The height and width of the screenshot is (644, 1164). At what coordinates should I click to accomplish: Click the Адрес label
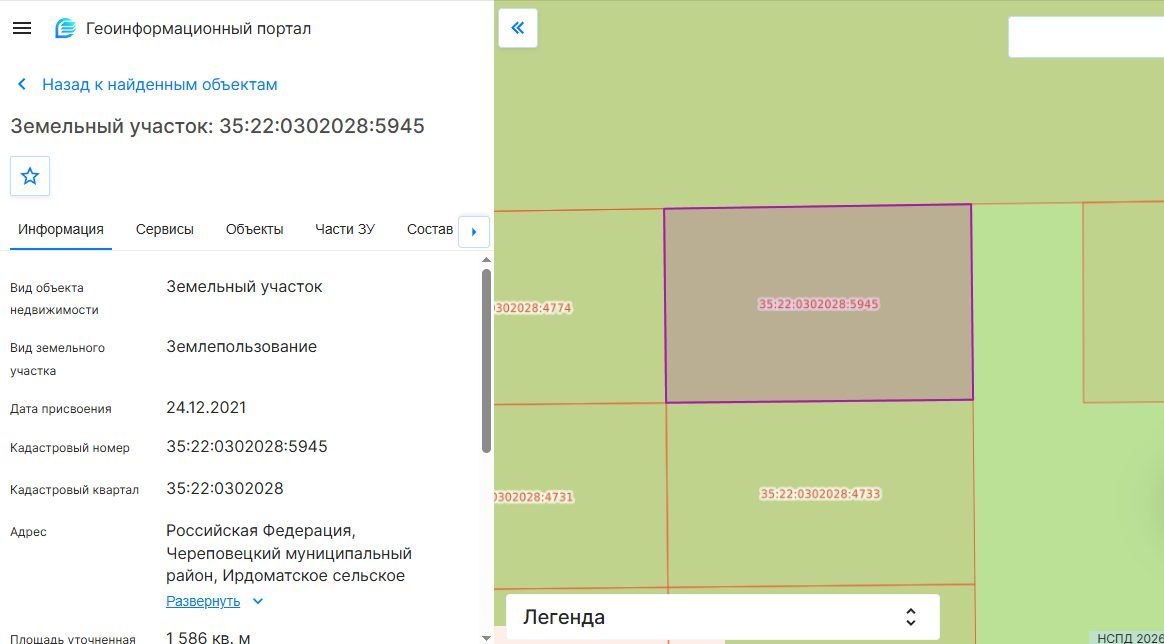(28, 532)
